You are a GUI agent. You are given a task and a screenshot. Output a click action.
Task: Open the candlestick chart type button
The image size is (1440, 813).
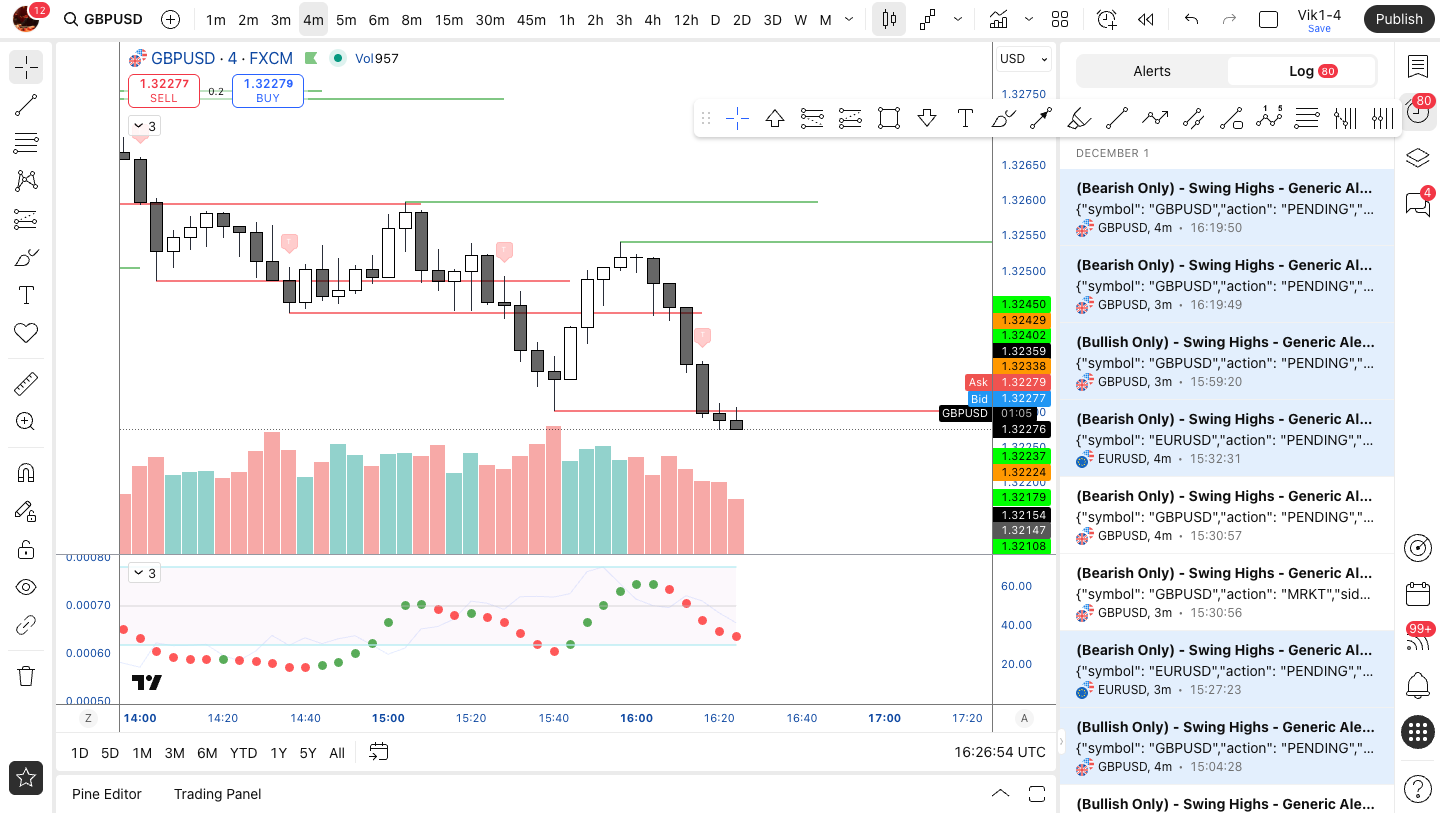click(x=889, y=19)
